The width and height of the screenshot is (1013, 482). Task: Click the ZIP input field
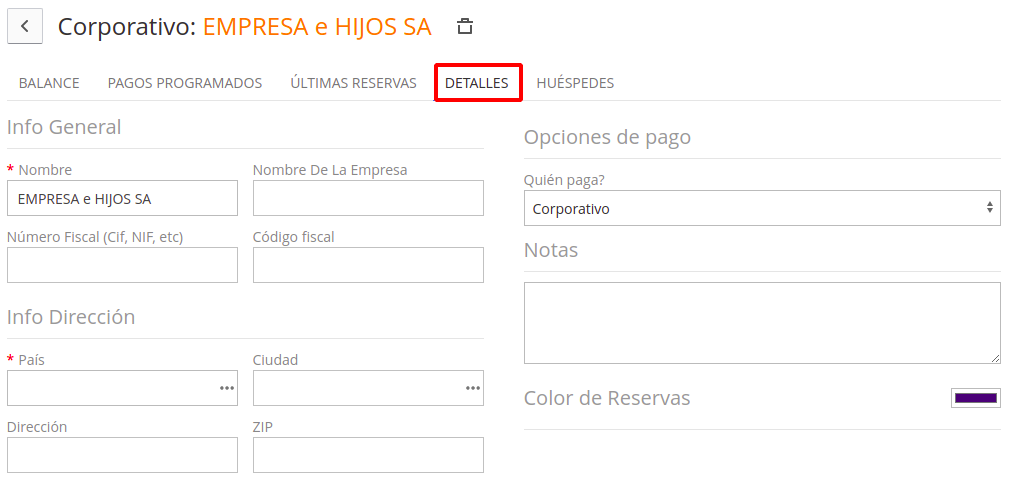click(x=368, y=455)
